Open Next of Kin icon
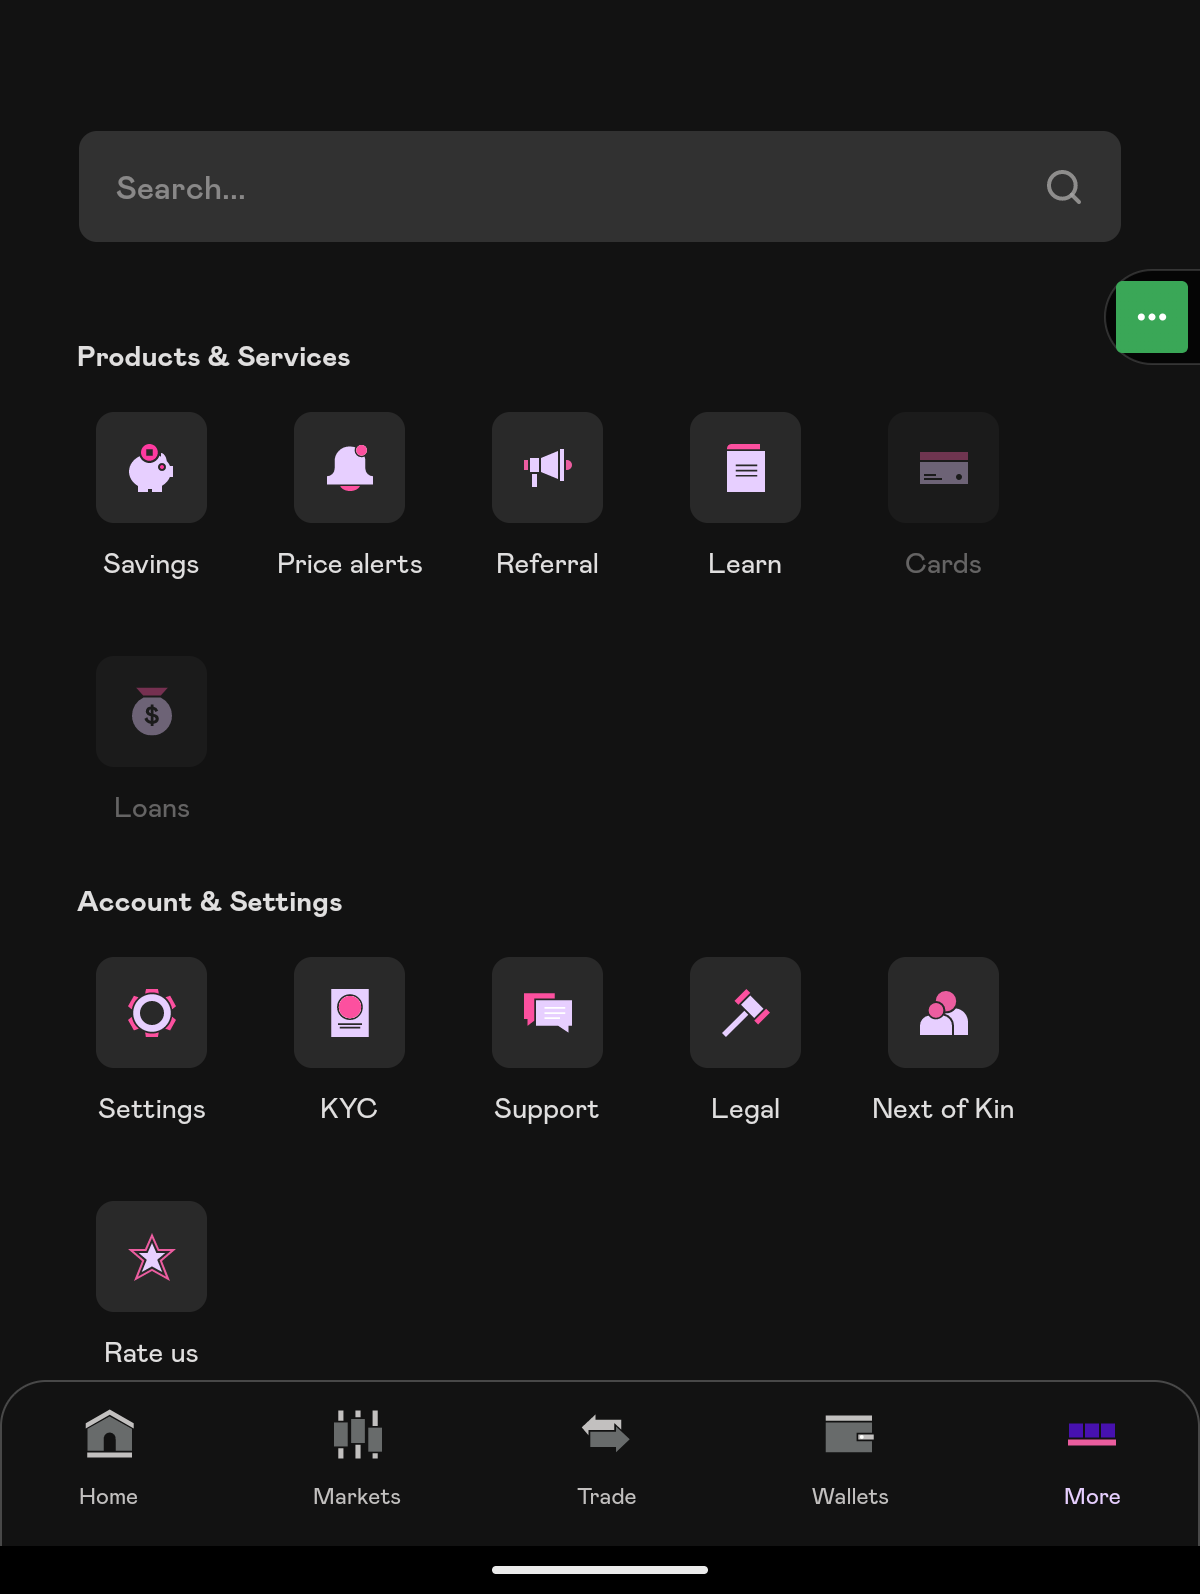Screen dimensions: 1200x1594 click(x=943, y=1012)
